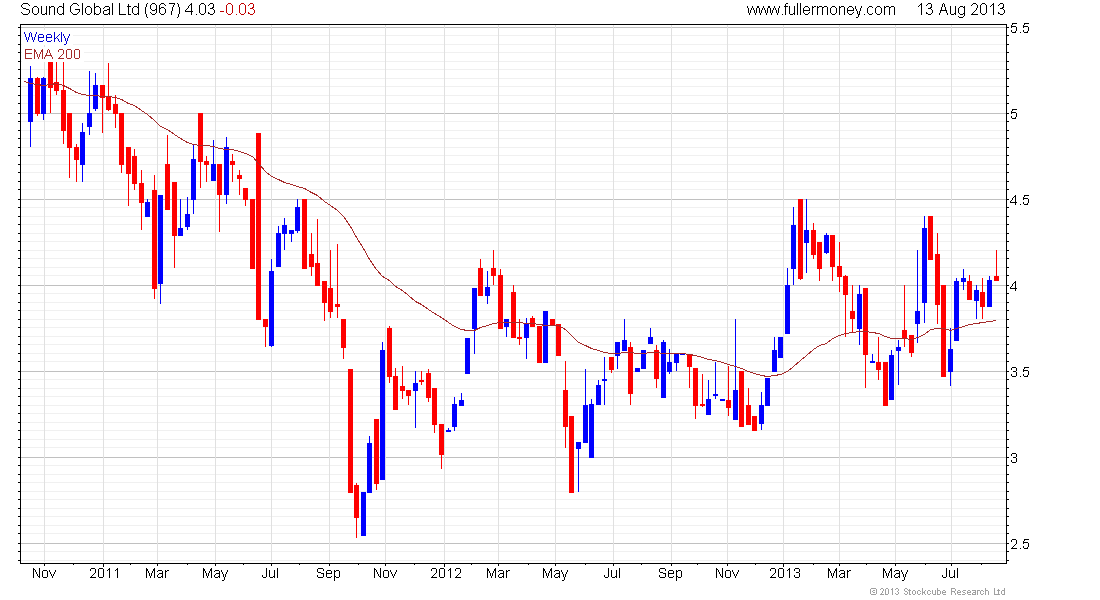The height and width of the screenshot is (600, 1100).
Task: Click the date '13 Aug 2013'
Action: [961, 10]
